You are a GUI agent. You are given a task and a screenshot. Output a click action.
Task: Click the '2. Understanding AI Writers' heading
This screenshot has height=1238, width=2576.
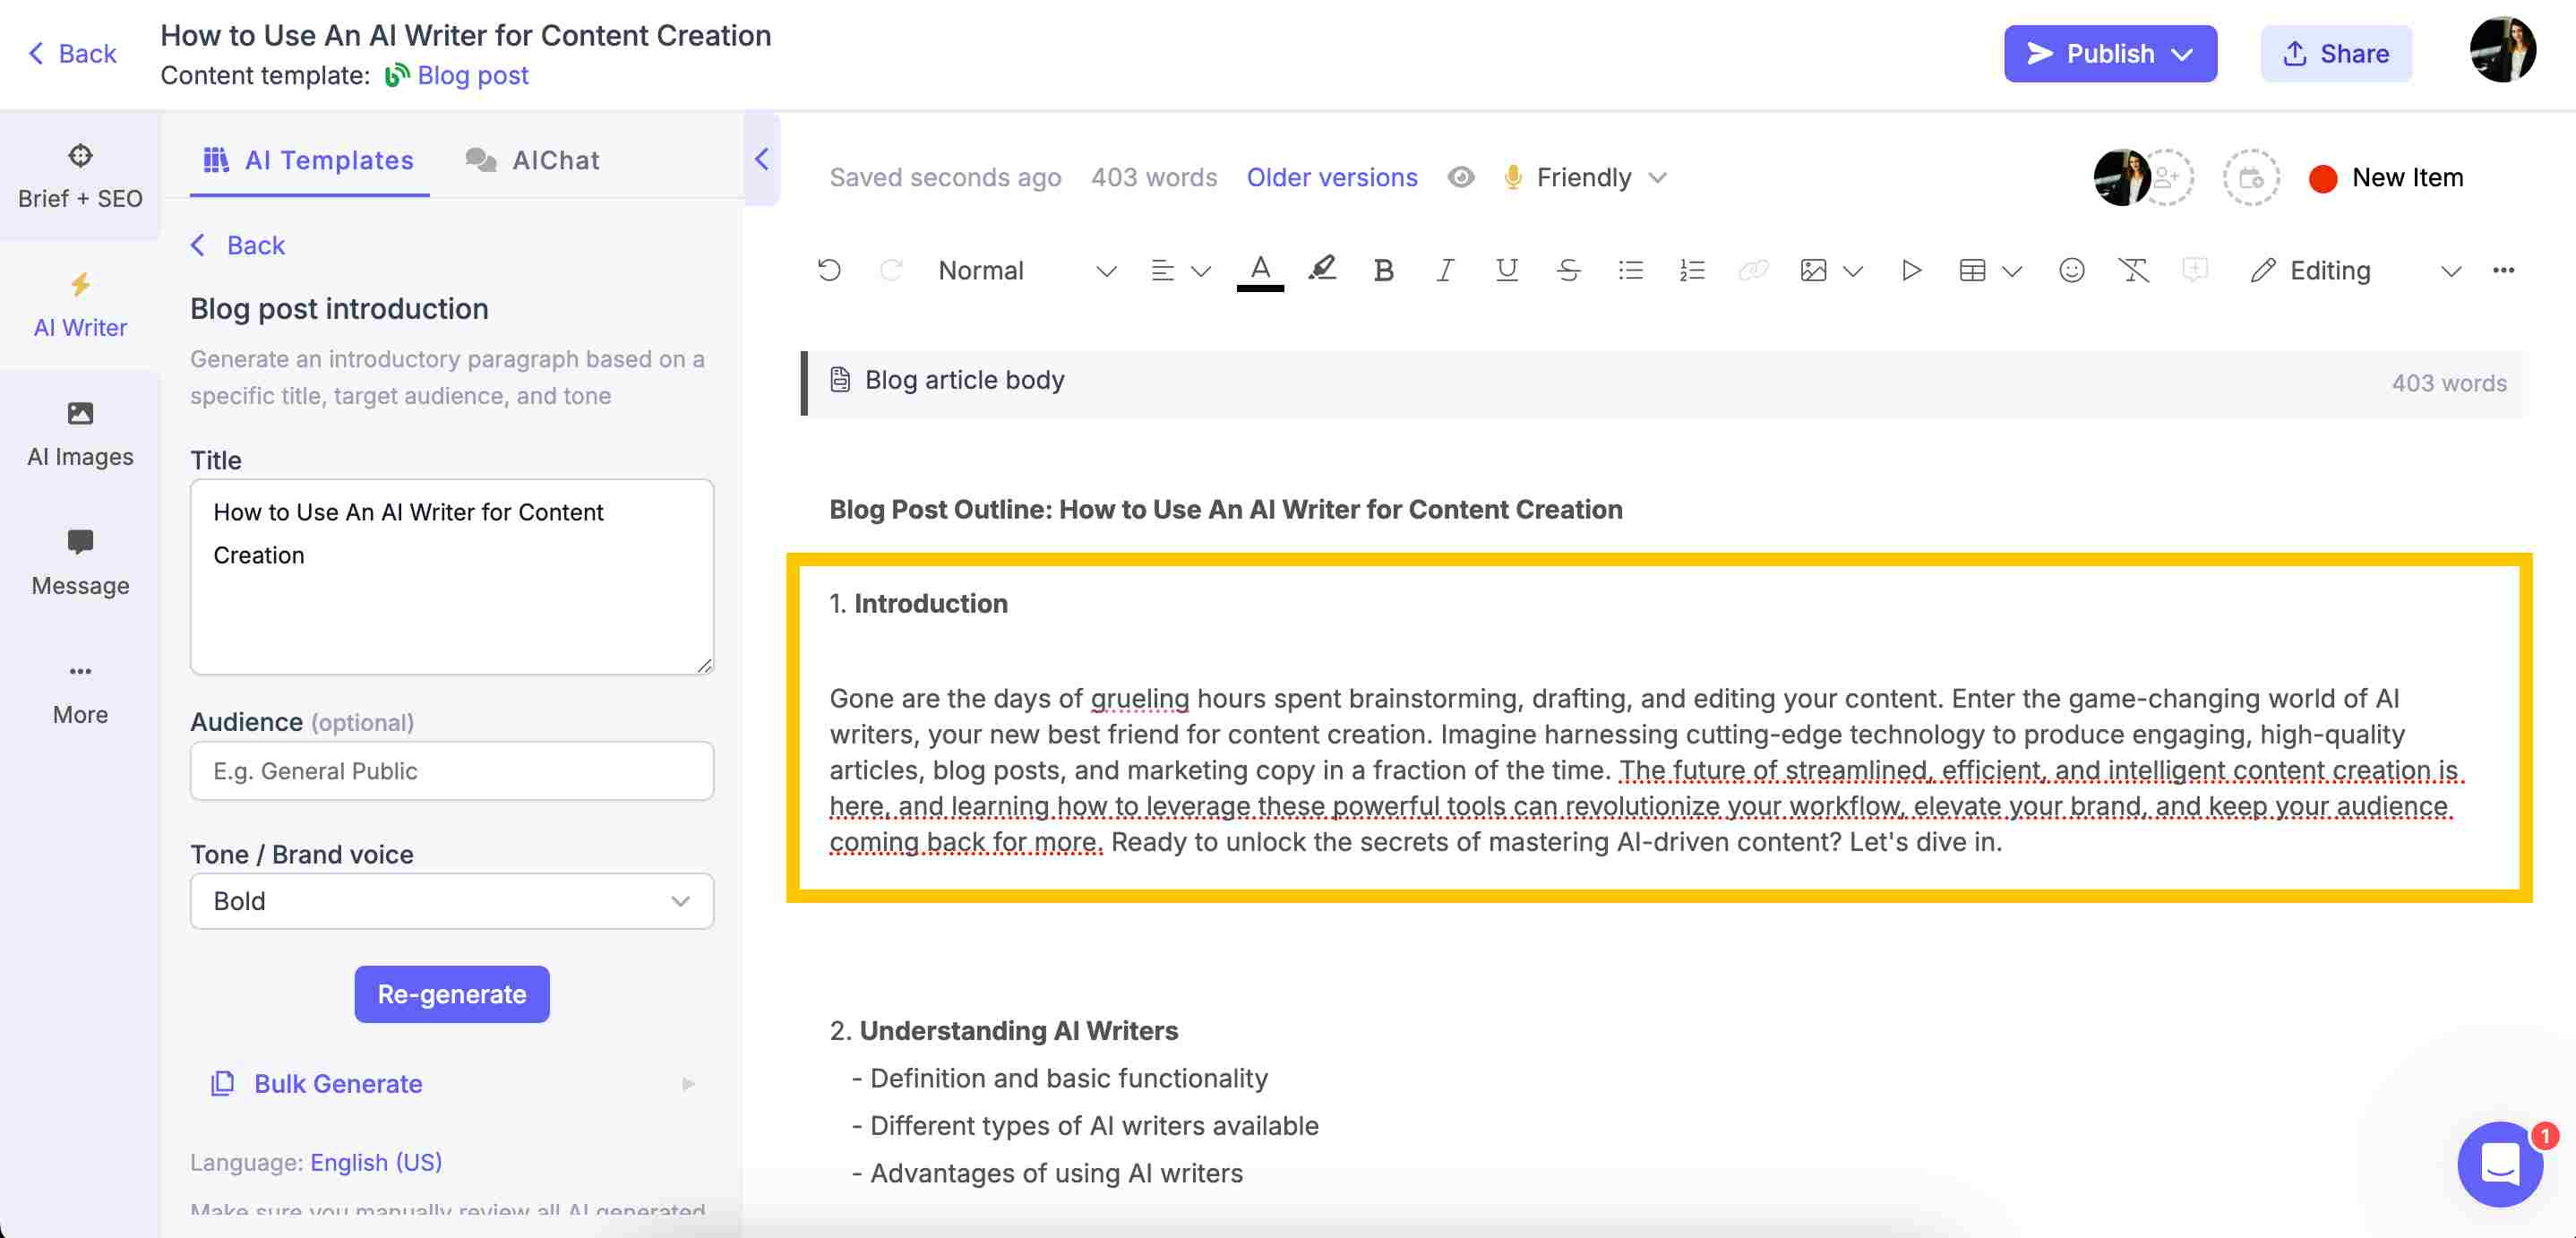[x=1004, y=1030]
